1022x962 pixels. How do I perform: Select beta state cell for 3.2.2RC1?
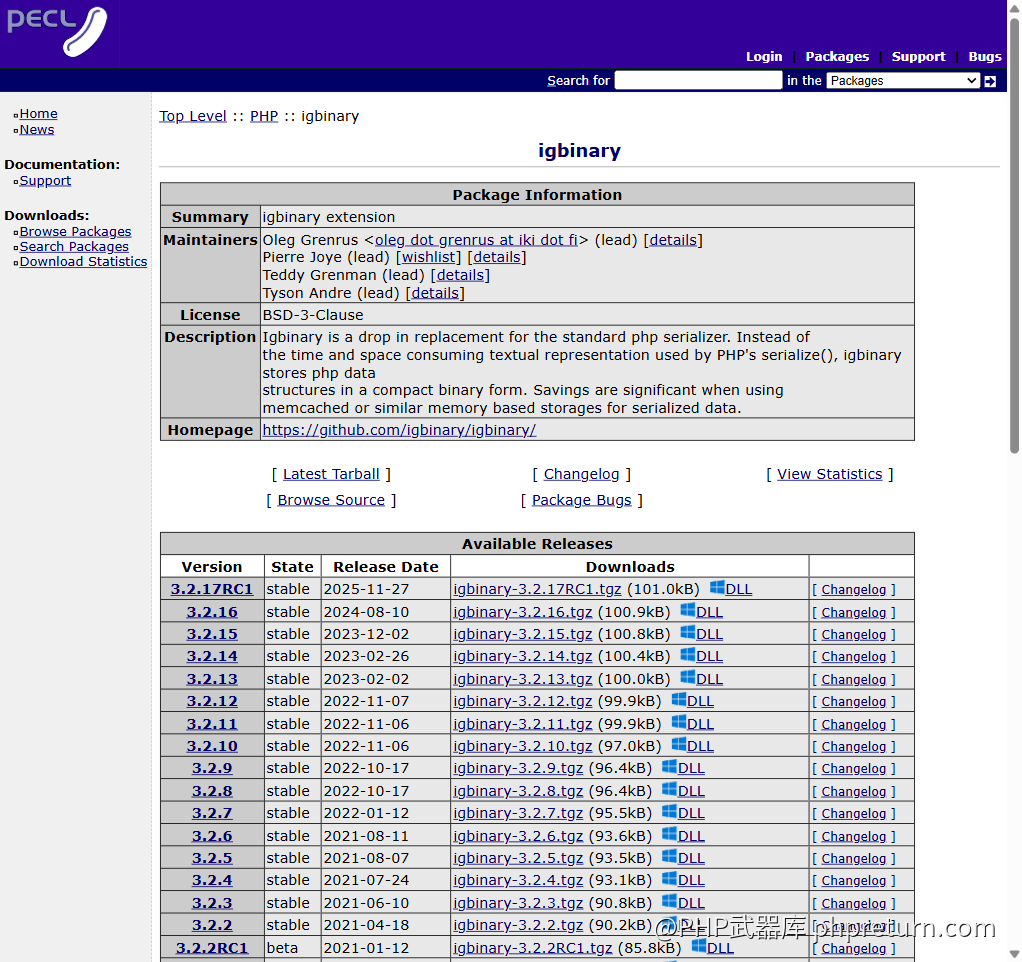click(293, 948)
